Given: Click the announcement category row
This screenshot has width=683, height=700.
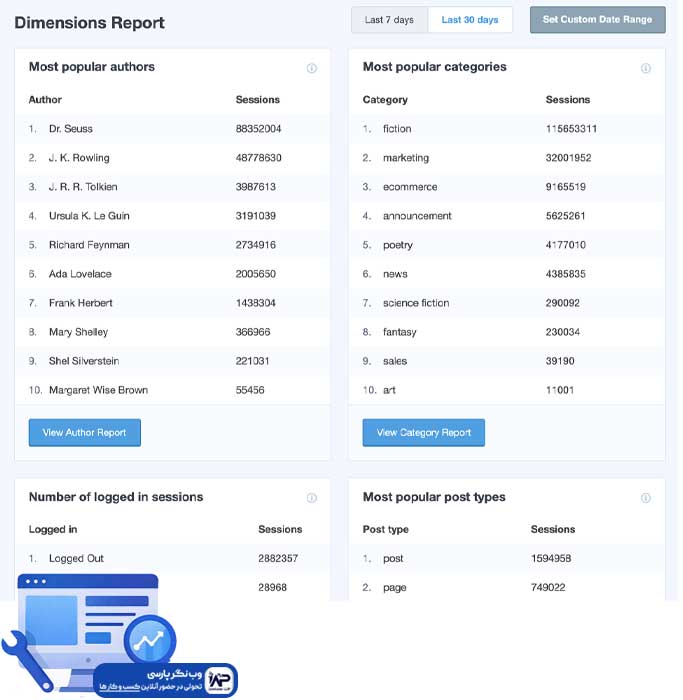Looking at the screenshot, I should coord(507,216).
